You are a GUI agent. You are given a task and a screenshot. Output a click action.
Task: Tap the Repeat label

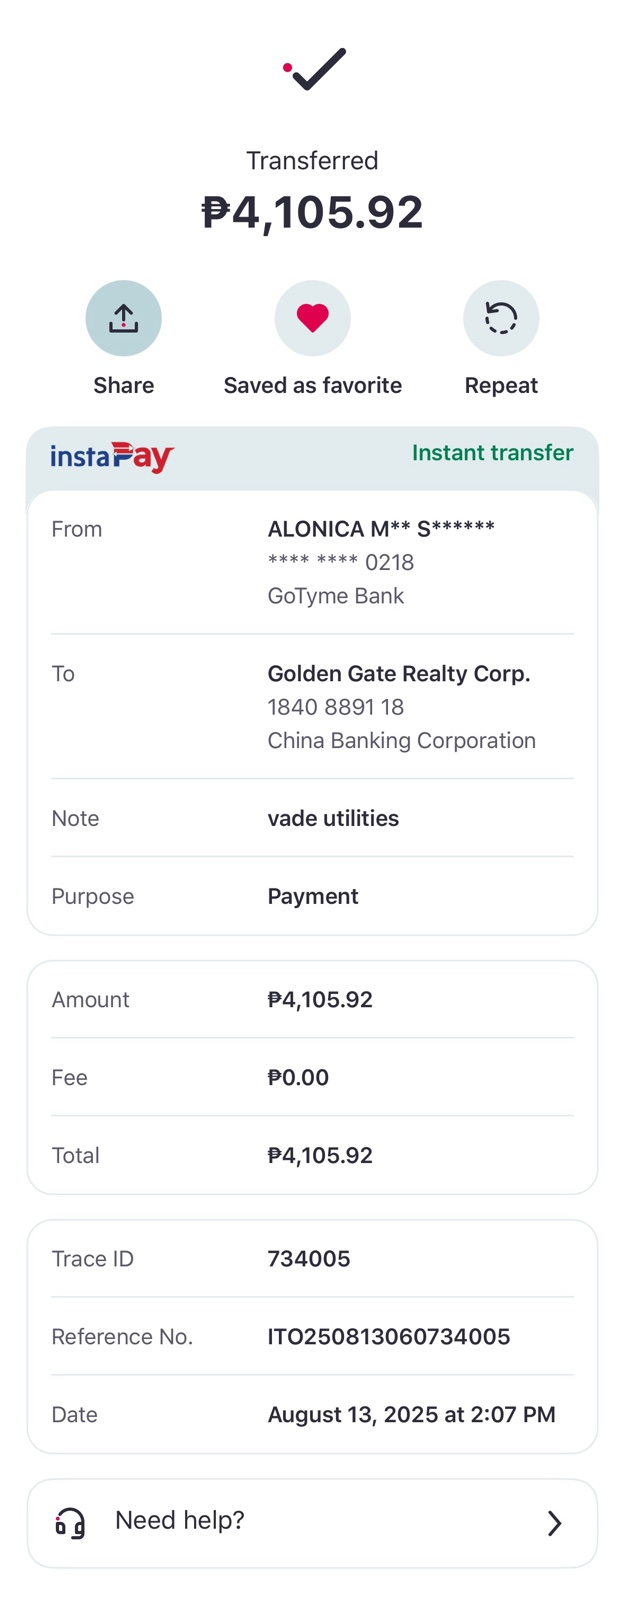click(x=501, y=385)
